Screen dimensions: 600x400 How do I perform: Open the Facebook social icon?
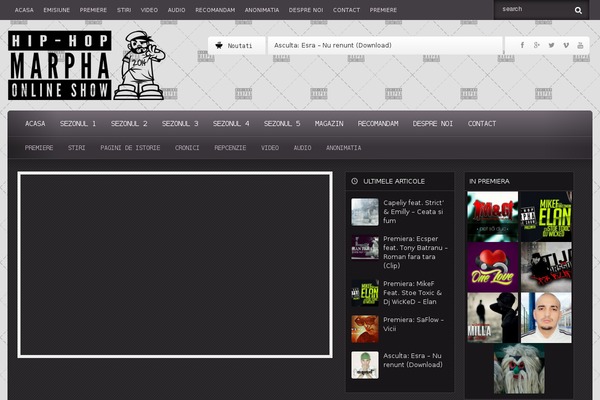click(x=522, y=45)
